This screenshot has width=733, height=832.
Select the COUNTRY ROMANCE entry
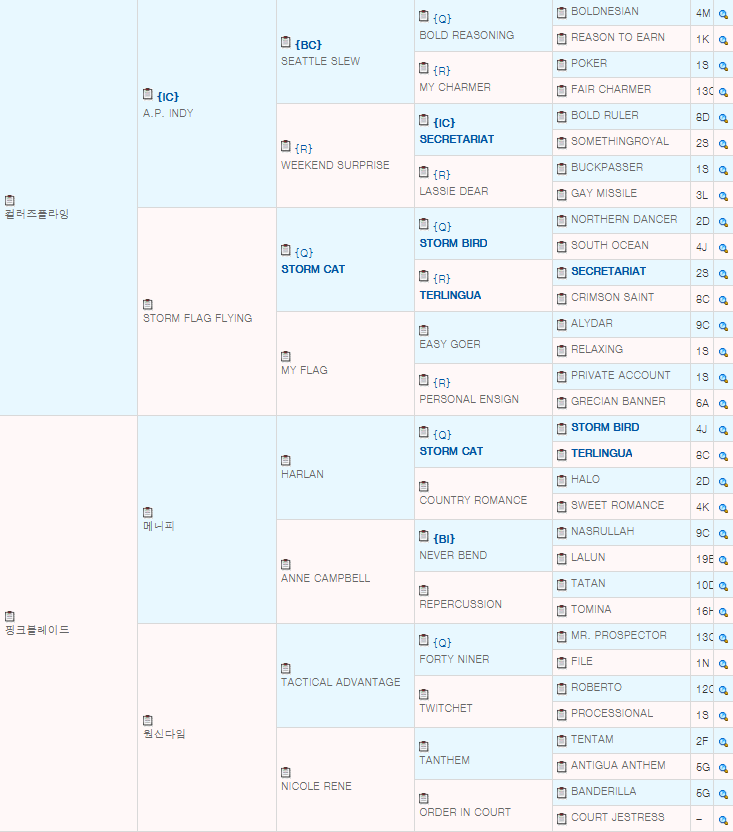point(473,500)
